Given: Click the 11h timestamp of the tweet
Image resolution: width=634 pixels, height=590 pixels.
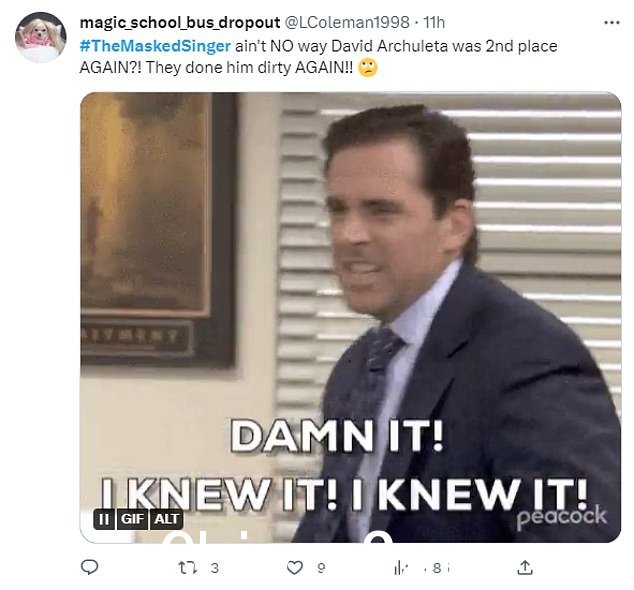Looking at the screenshot, I should (x=434, y=23).
